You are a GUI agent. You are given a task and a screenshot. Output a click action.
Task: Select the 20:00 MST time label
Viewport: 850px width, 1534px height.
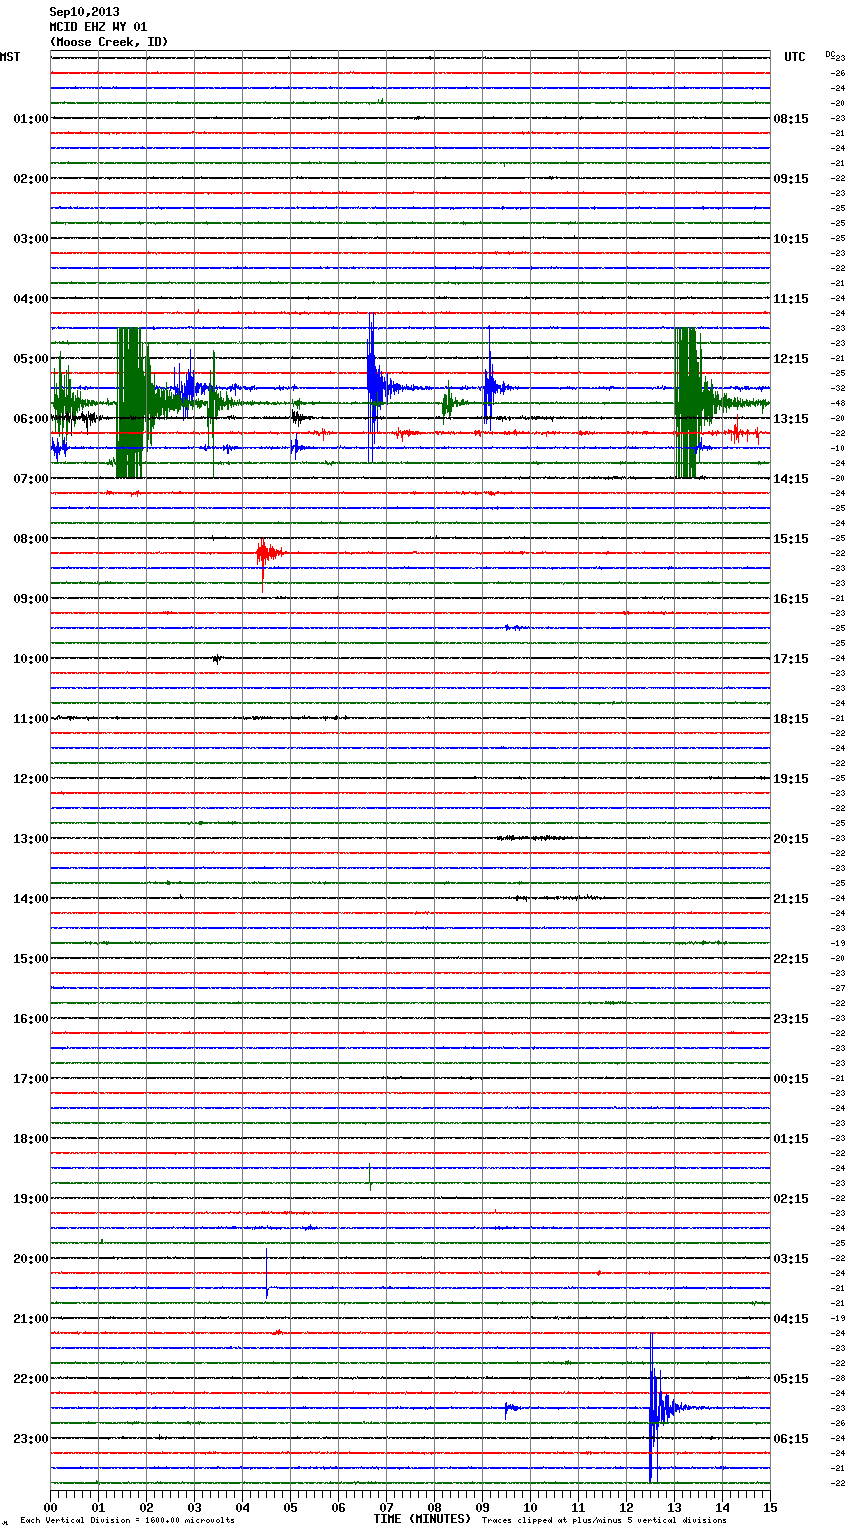click(x=31, y=1258)
